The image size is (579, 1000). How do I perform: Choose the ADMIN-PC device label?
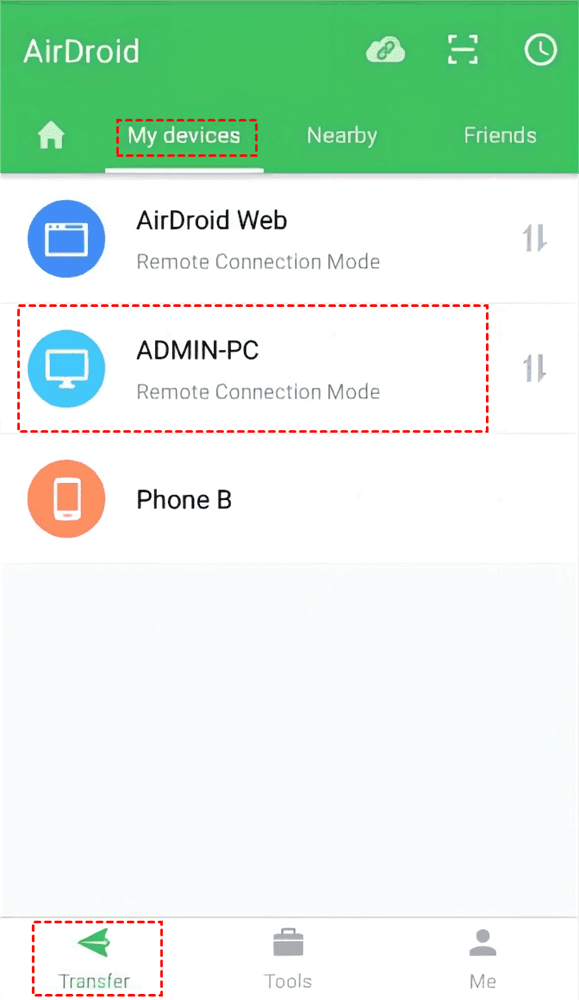click(198, 351)
